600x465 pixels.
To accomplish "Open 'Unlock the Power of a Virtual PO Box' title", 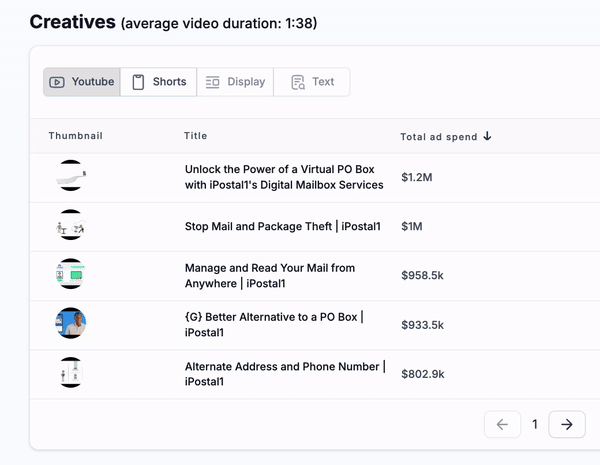I will tap(284, 177).
